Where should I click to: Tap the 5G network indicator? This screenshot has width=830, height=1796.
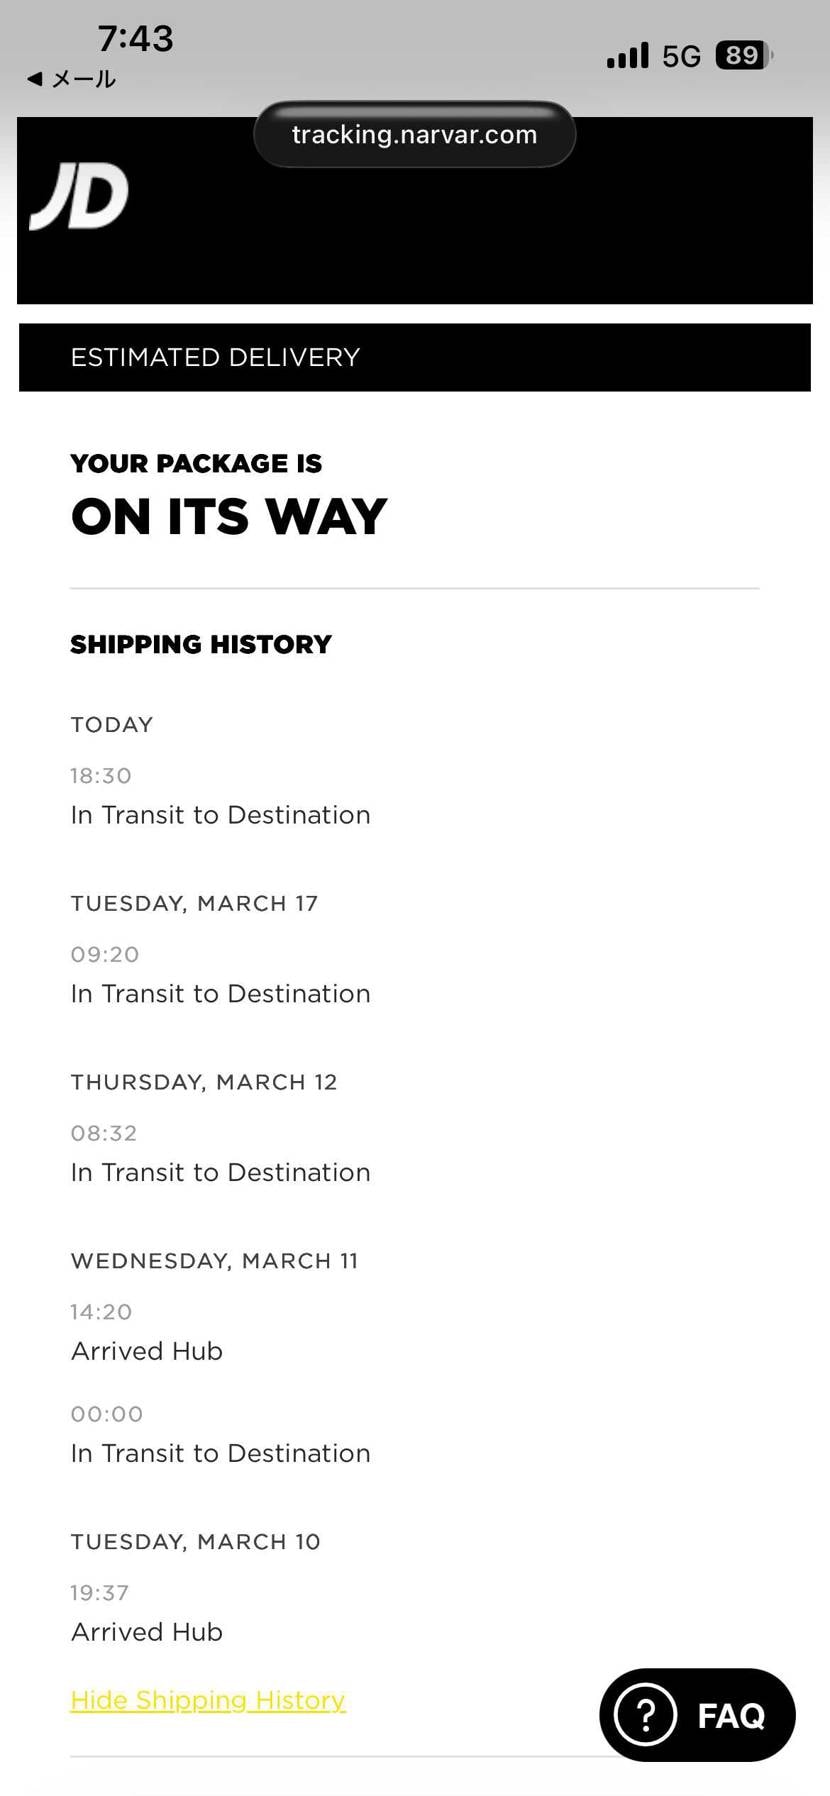[x=681, y=56]
